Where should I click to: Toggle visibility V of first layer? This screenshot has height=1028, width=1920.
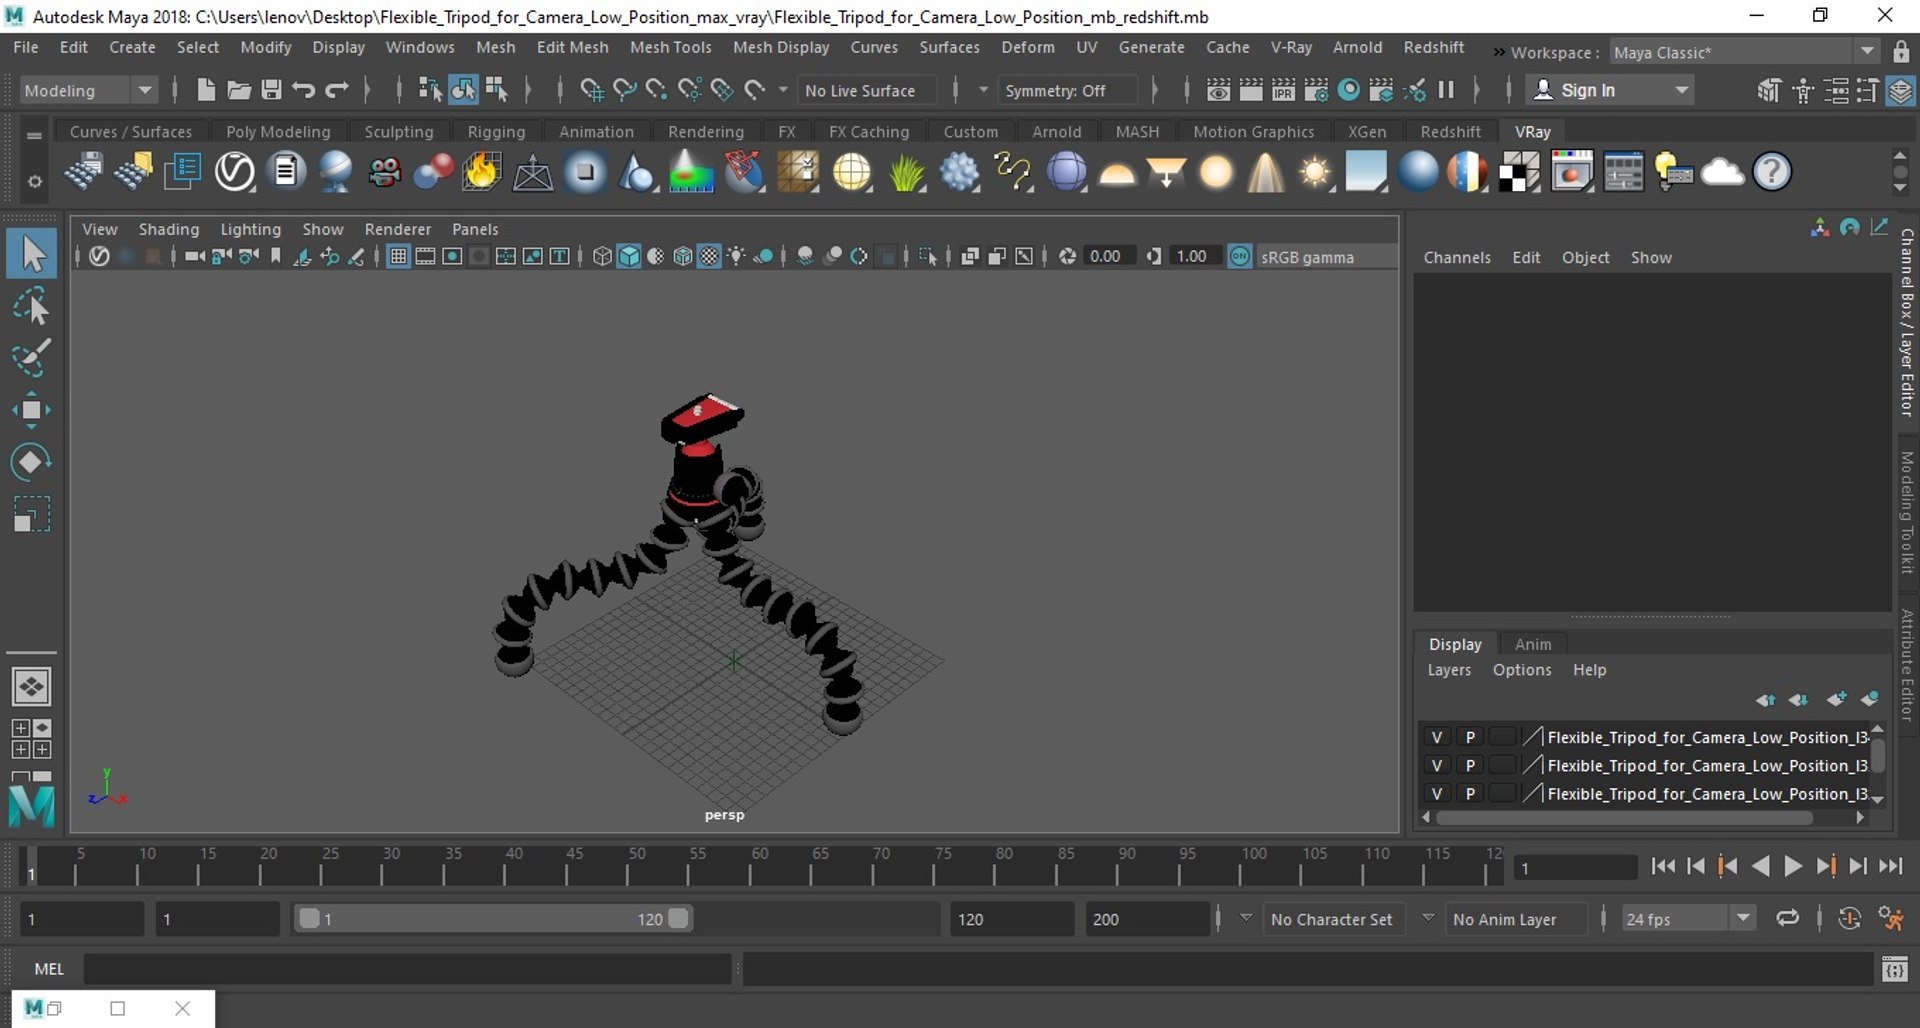click(1437, 737)
